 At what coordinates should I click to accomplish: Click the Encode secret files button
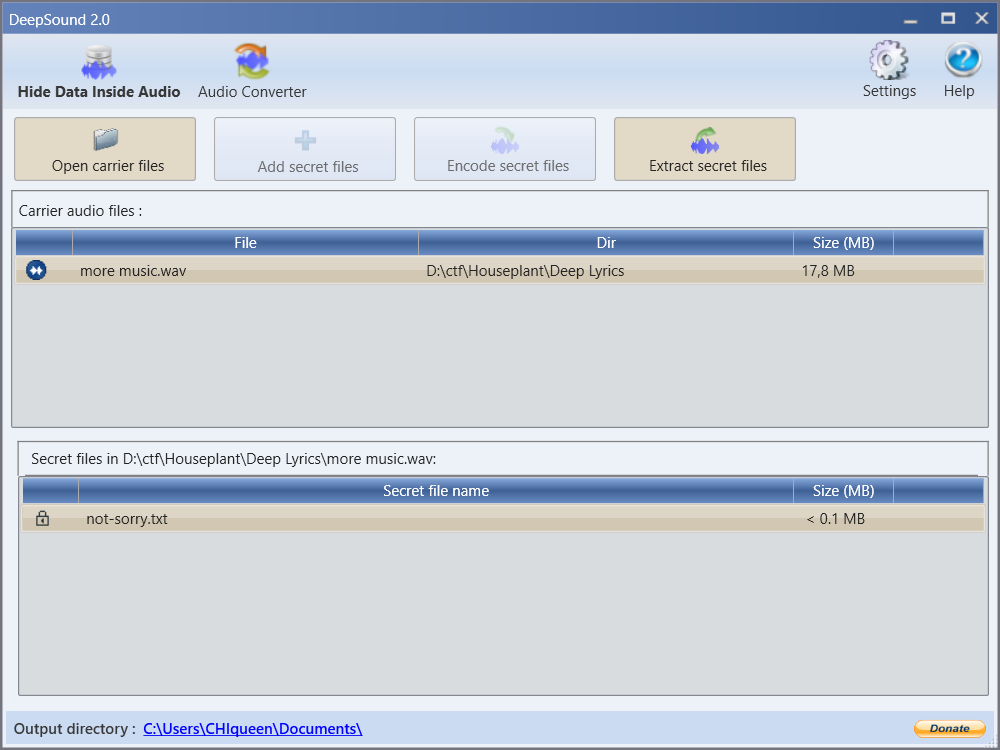[x=505, y=149]
